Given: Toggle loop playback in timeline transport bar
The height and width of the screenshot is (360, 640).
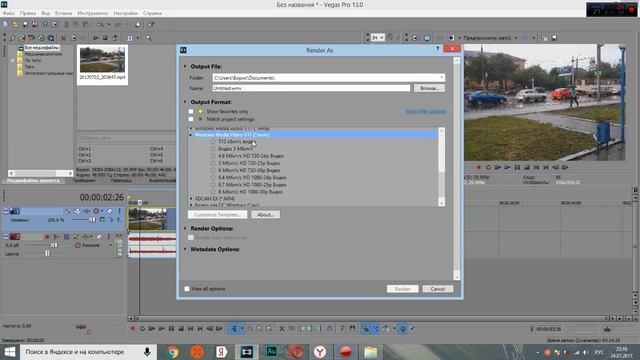Looking at the screenshot, I should tap(142, 329).
